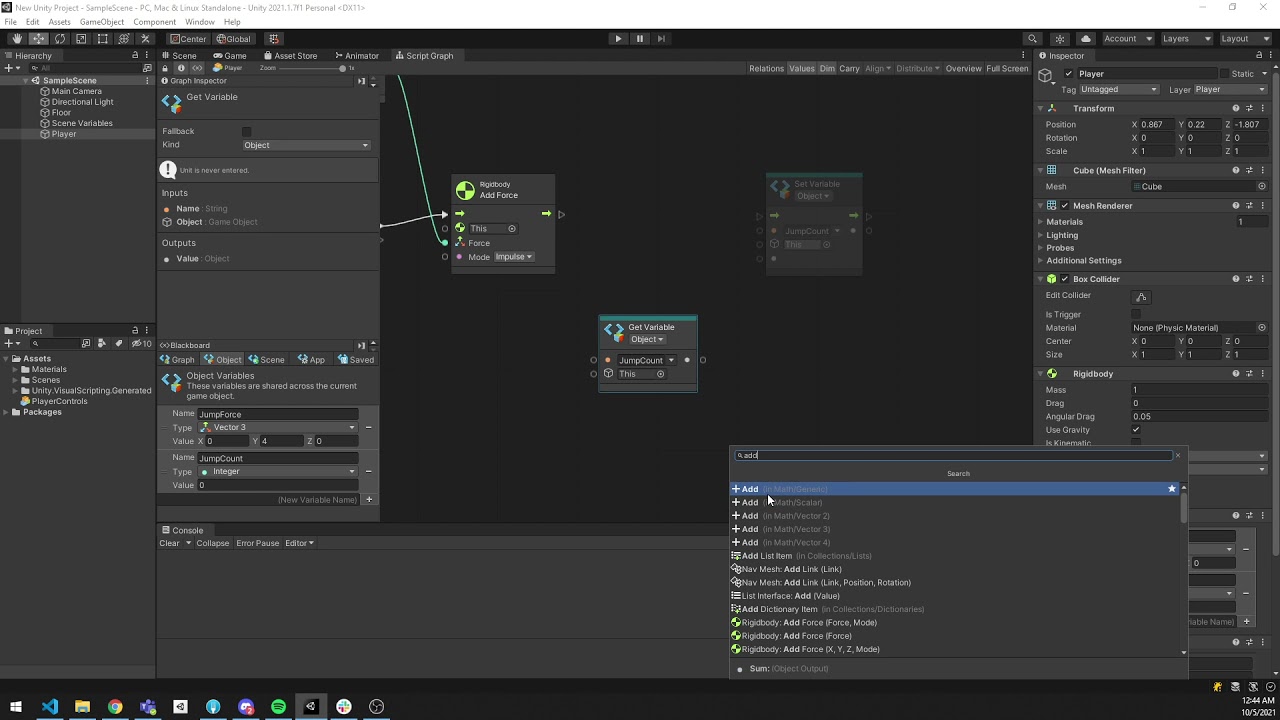Open the global search magnifier icon
This screenshot has height=720, width=1280.
[x=1032, y=39]
